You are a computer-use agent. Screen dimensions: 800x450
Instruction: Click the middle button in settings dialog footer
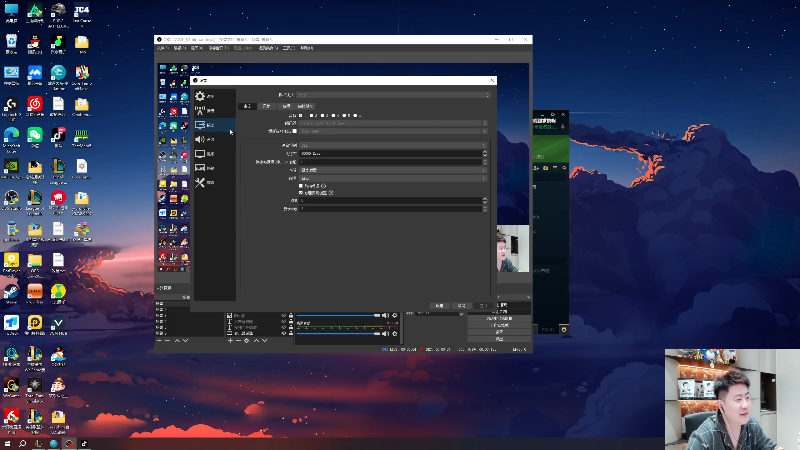coord(462,305)
